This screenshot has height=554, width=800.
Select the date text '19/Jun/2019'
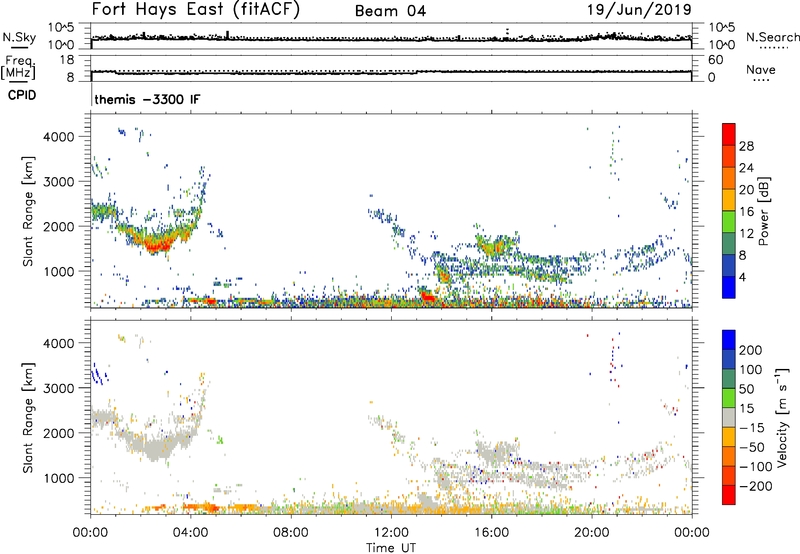[640, 9]
